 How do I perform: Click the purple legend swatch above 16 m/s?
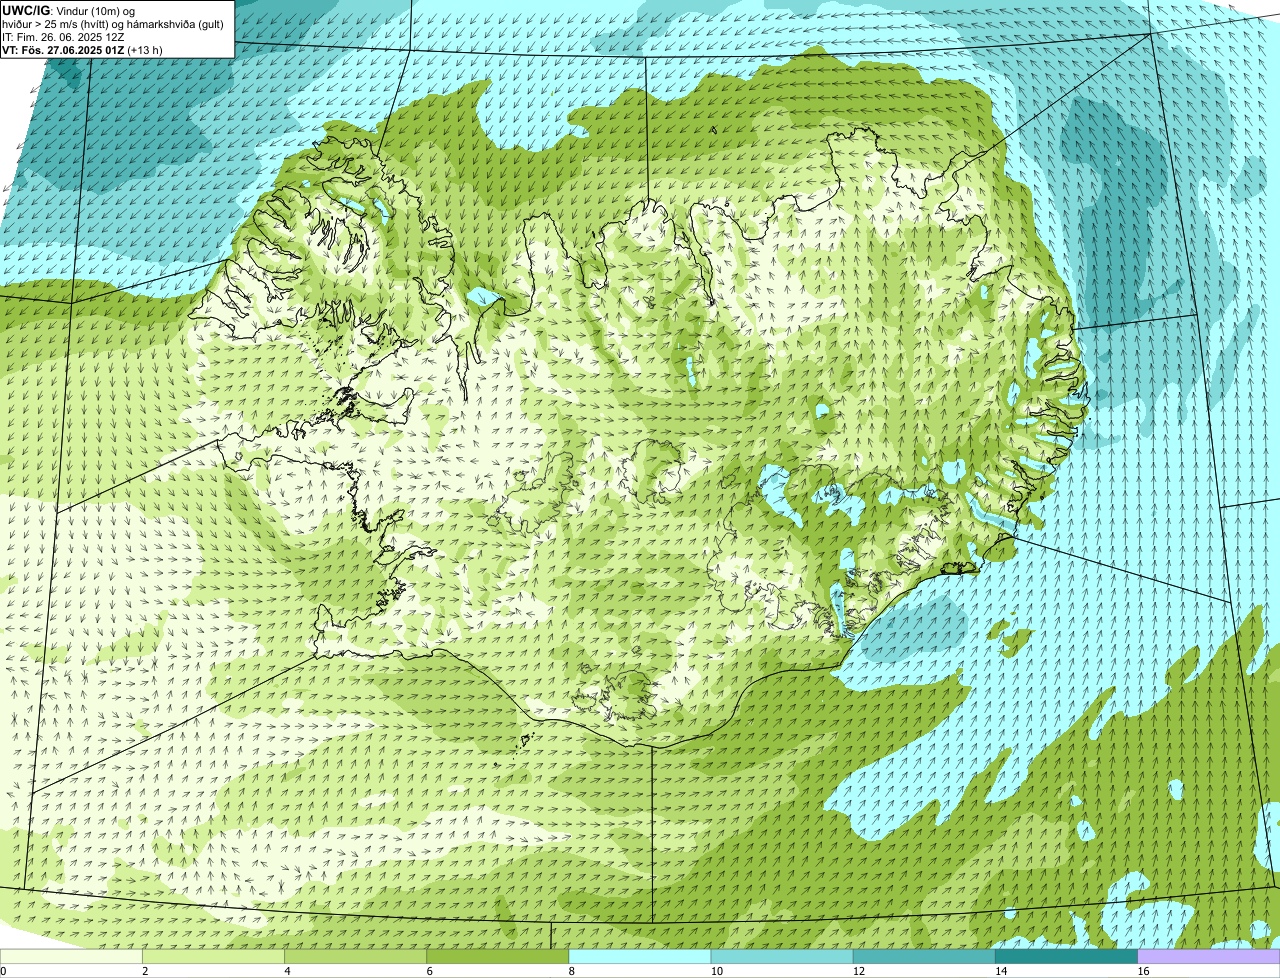coord(1209,956)
